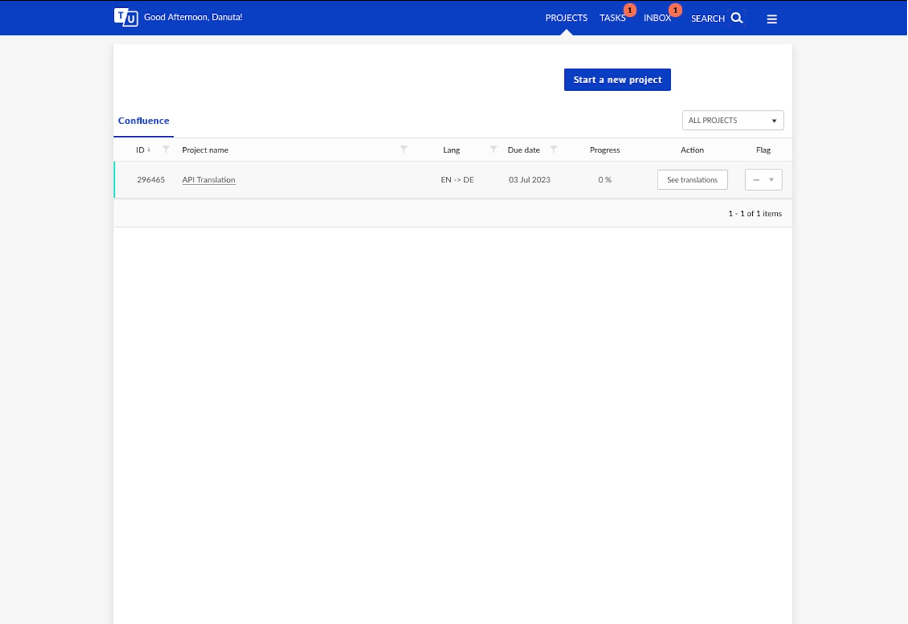Click the ID column filter icon
The image size is (908, 624).
pyautogui.click(x=166, y=149)
